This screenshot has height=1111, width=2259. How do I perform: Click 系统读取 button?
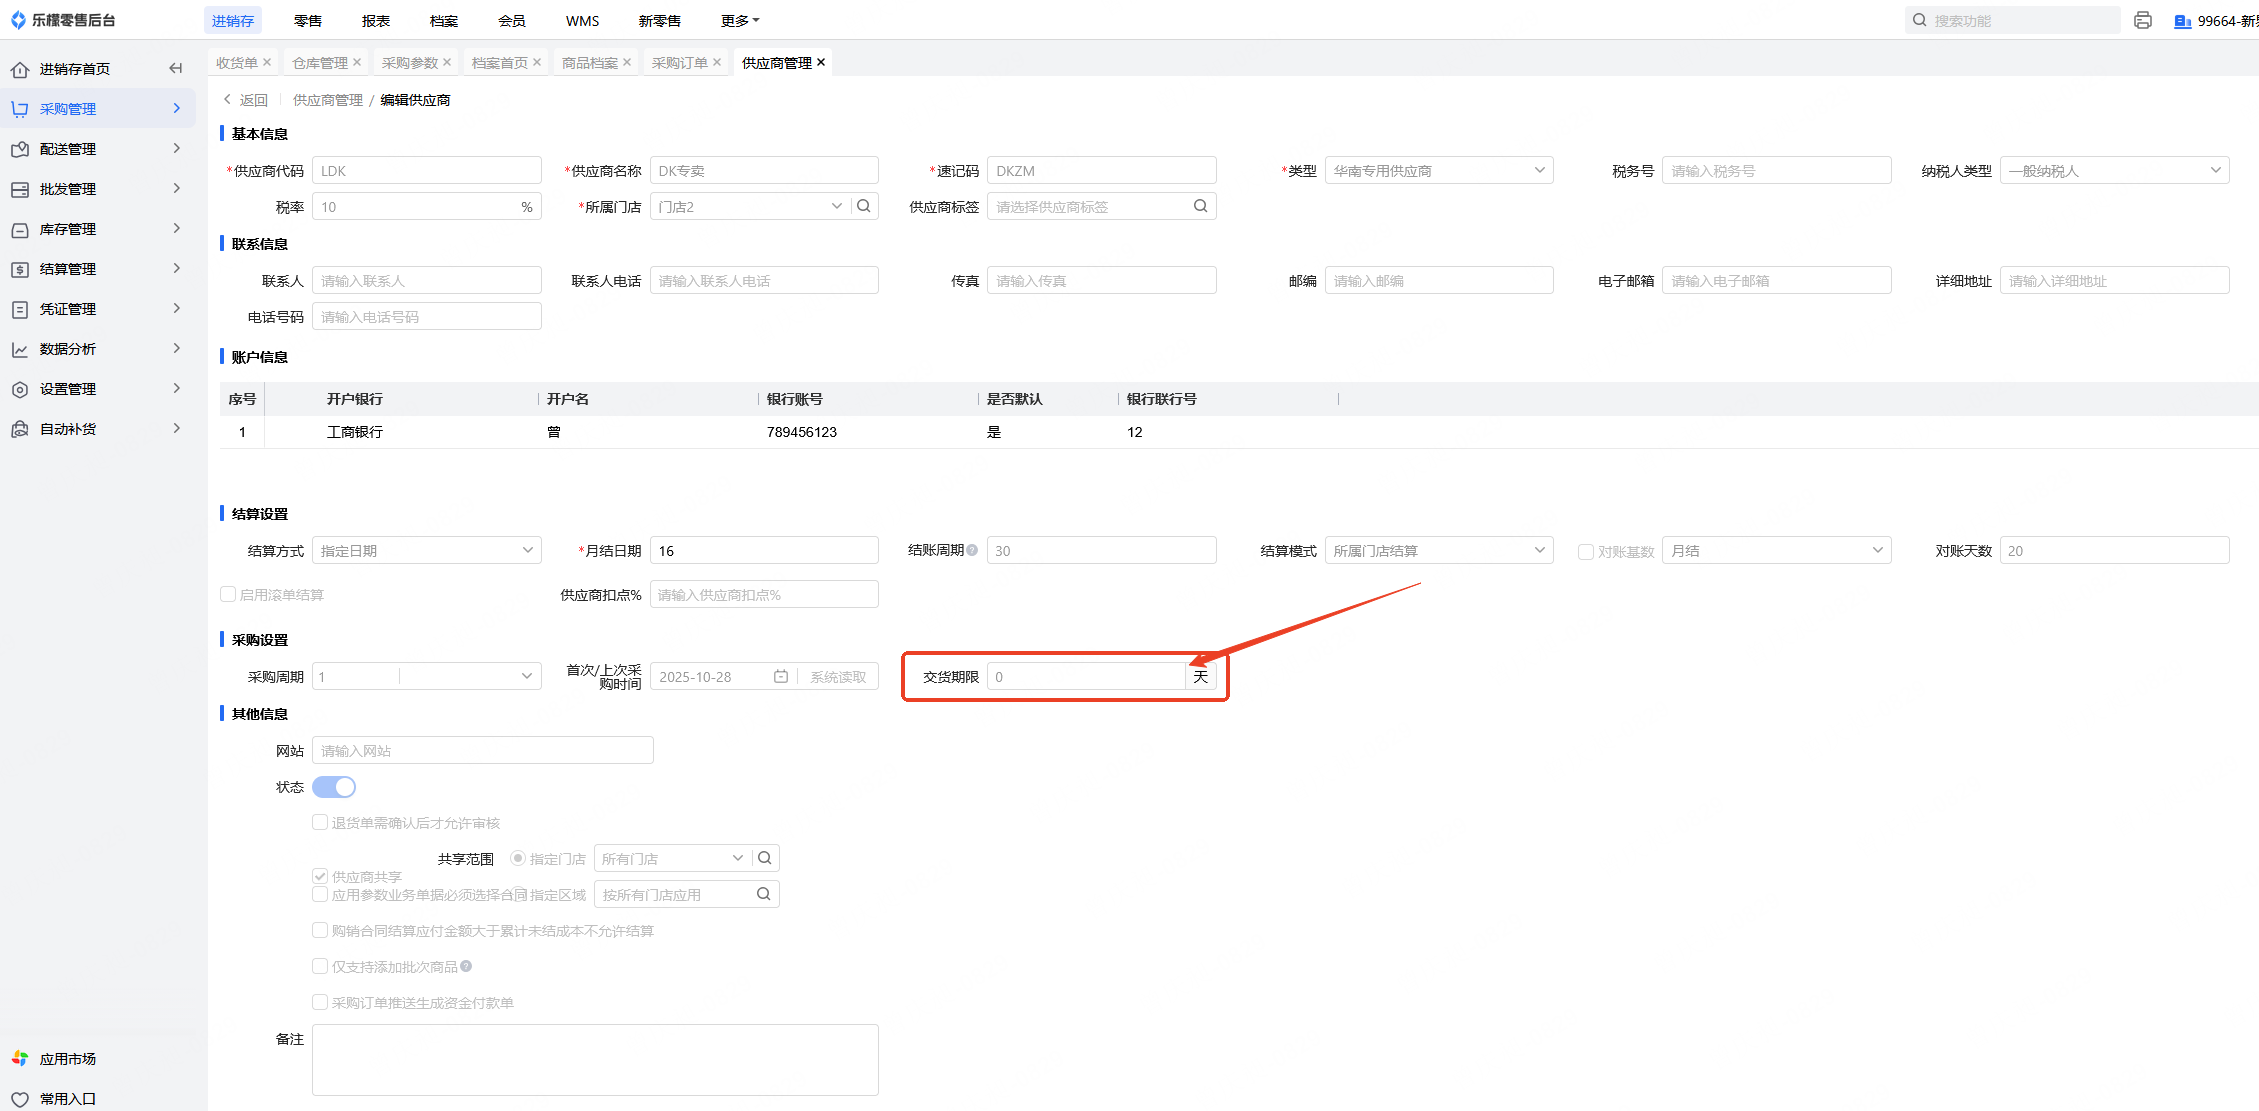(x=838, y=677)
